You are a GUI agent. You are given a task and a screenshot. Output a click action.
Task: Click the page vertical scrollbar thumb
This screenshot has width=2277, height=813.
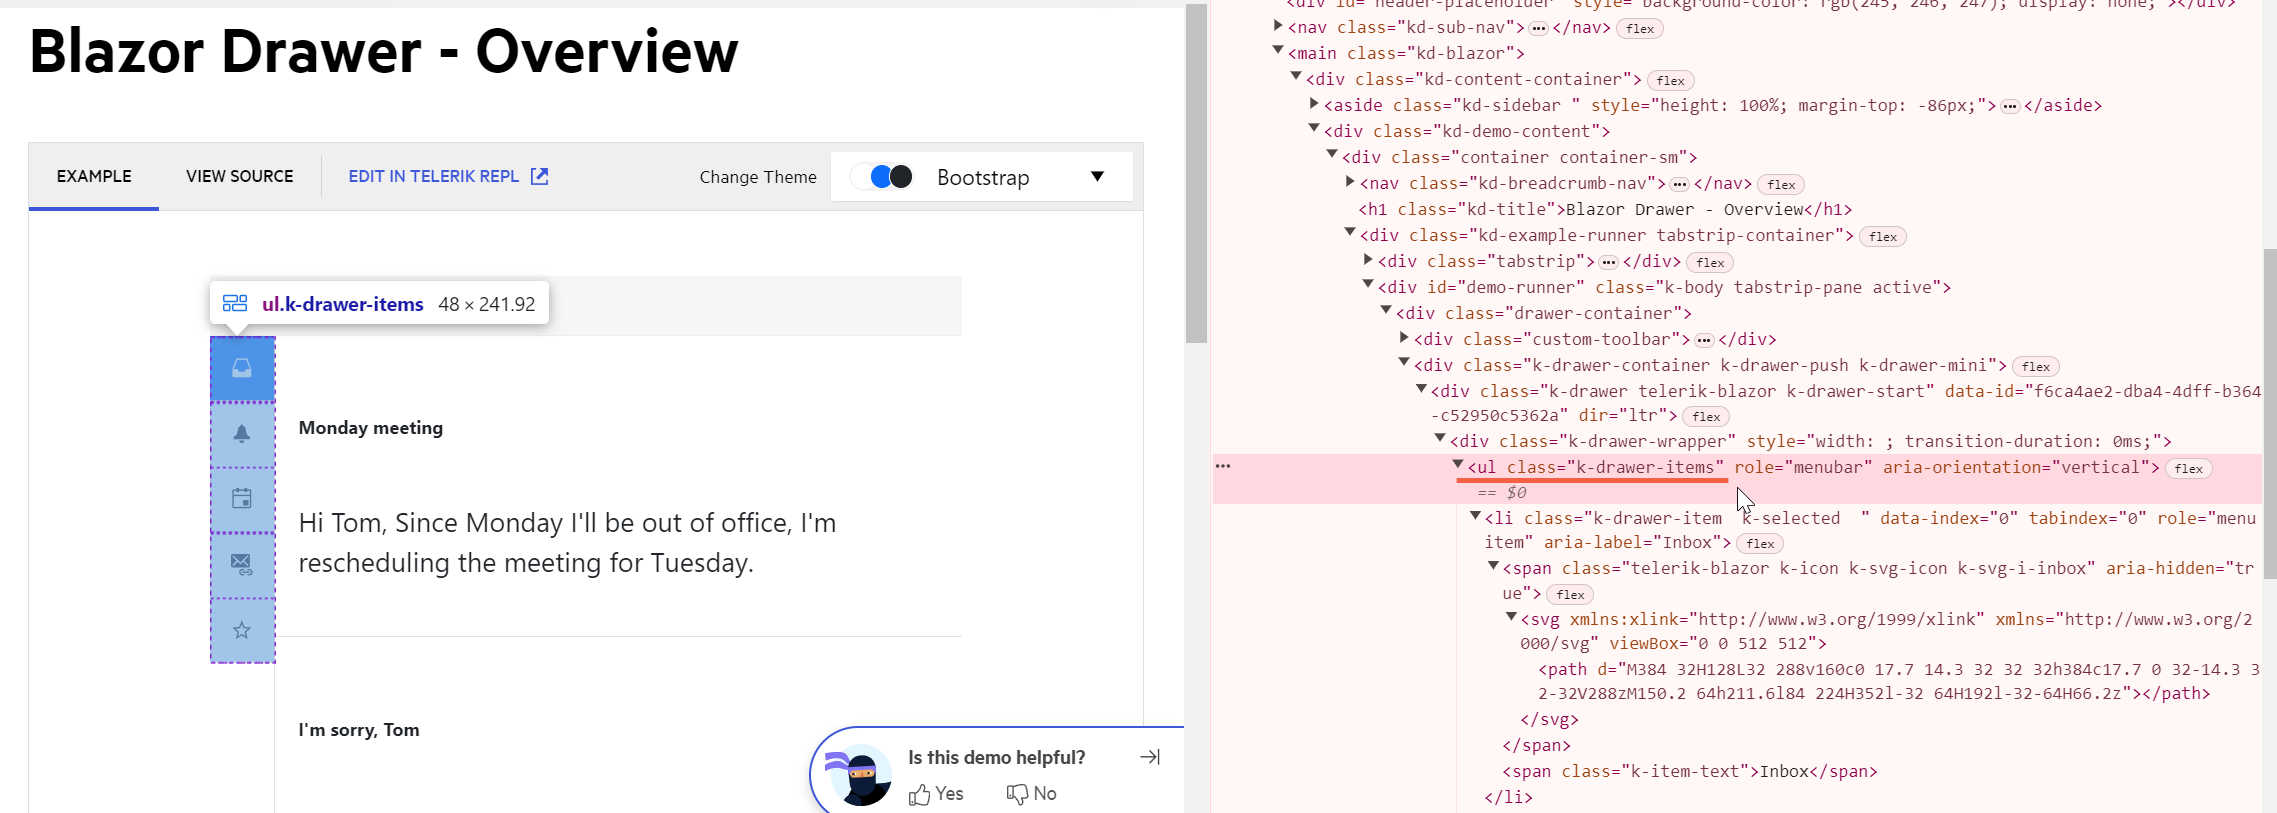[1196, 173]
